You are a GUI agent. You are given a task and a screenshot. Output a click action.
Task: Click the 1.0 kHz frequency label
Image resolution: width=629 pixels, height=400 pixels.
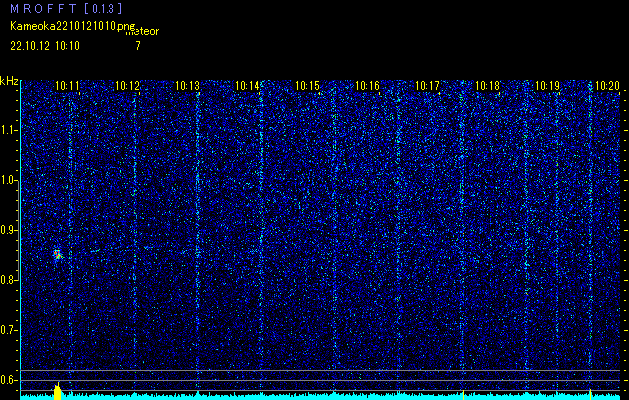pos(8,181)
